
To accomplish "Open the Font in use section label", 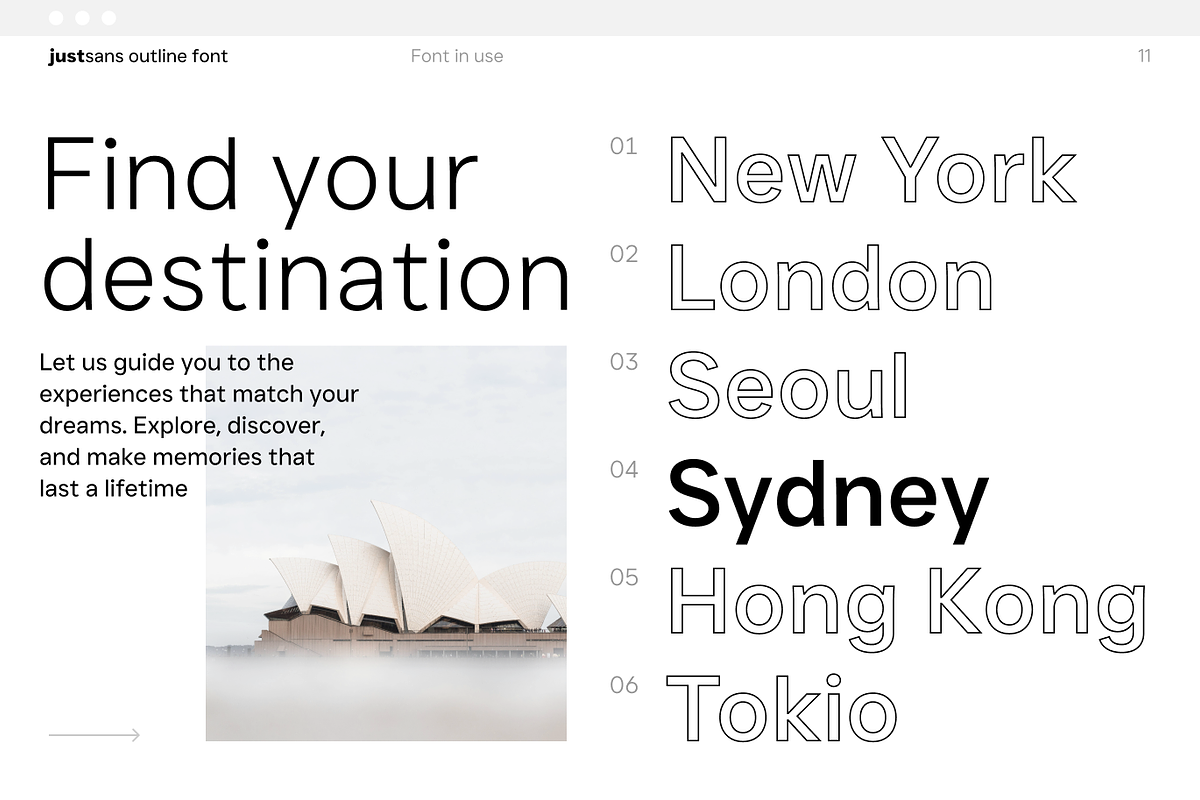I will point(457,56).
